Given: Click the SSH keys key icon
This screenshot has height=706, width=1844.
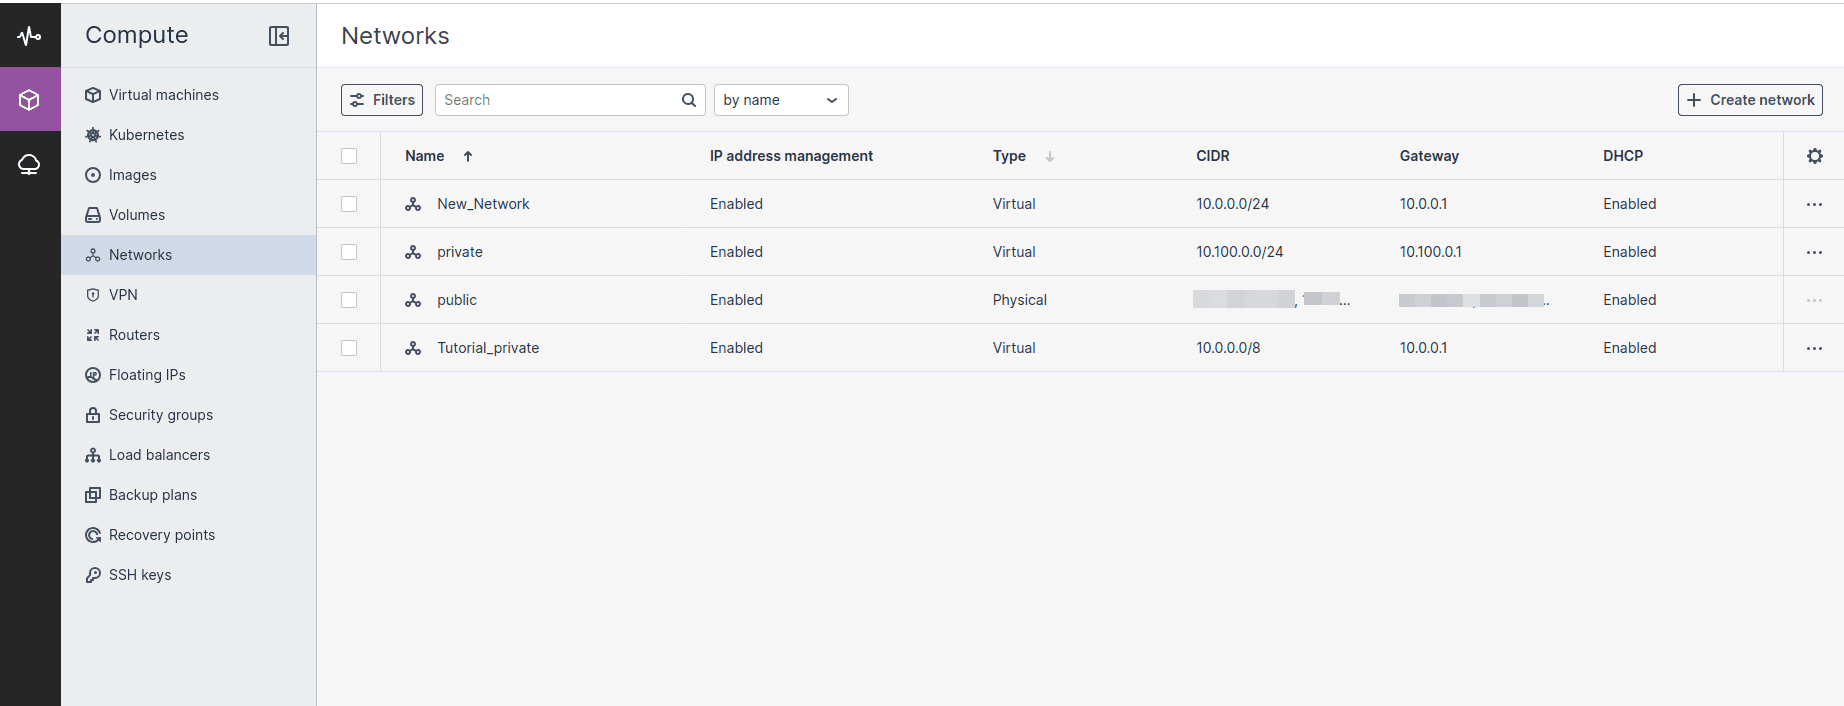Looking at the screenshot, I should [93, 575].
